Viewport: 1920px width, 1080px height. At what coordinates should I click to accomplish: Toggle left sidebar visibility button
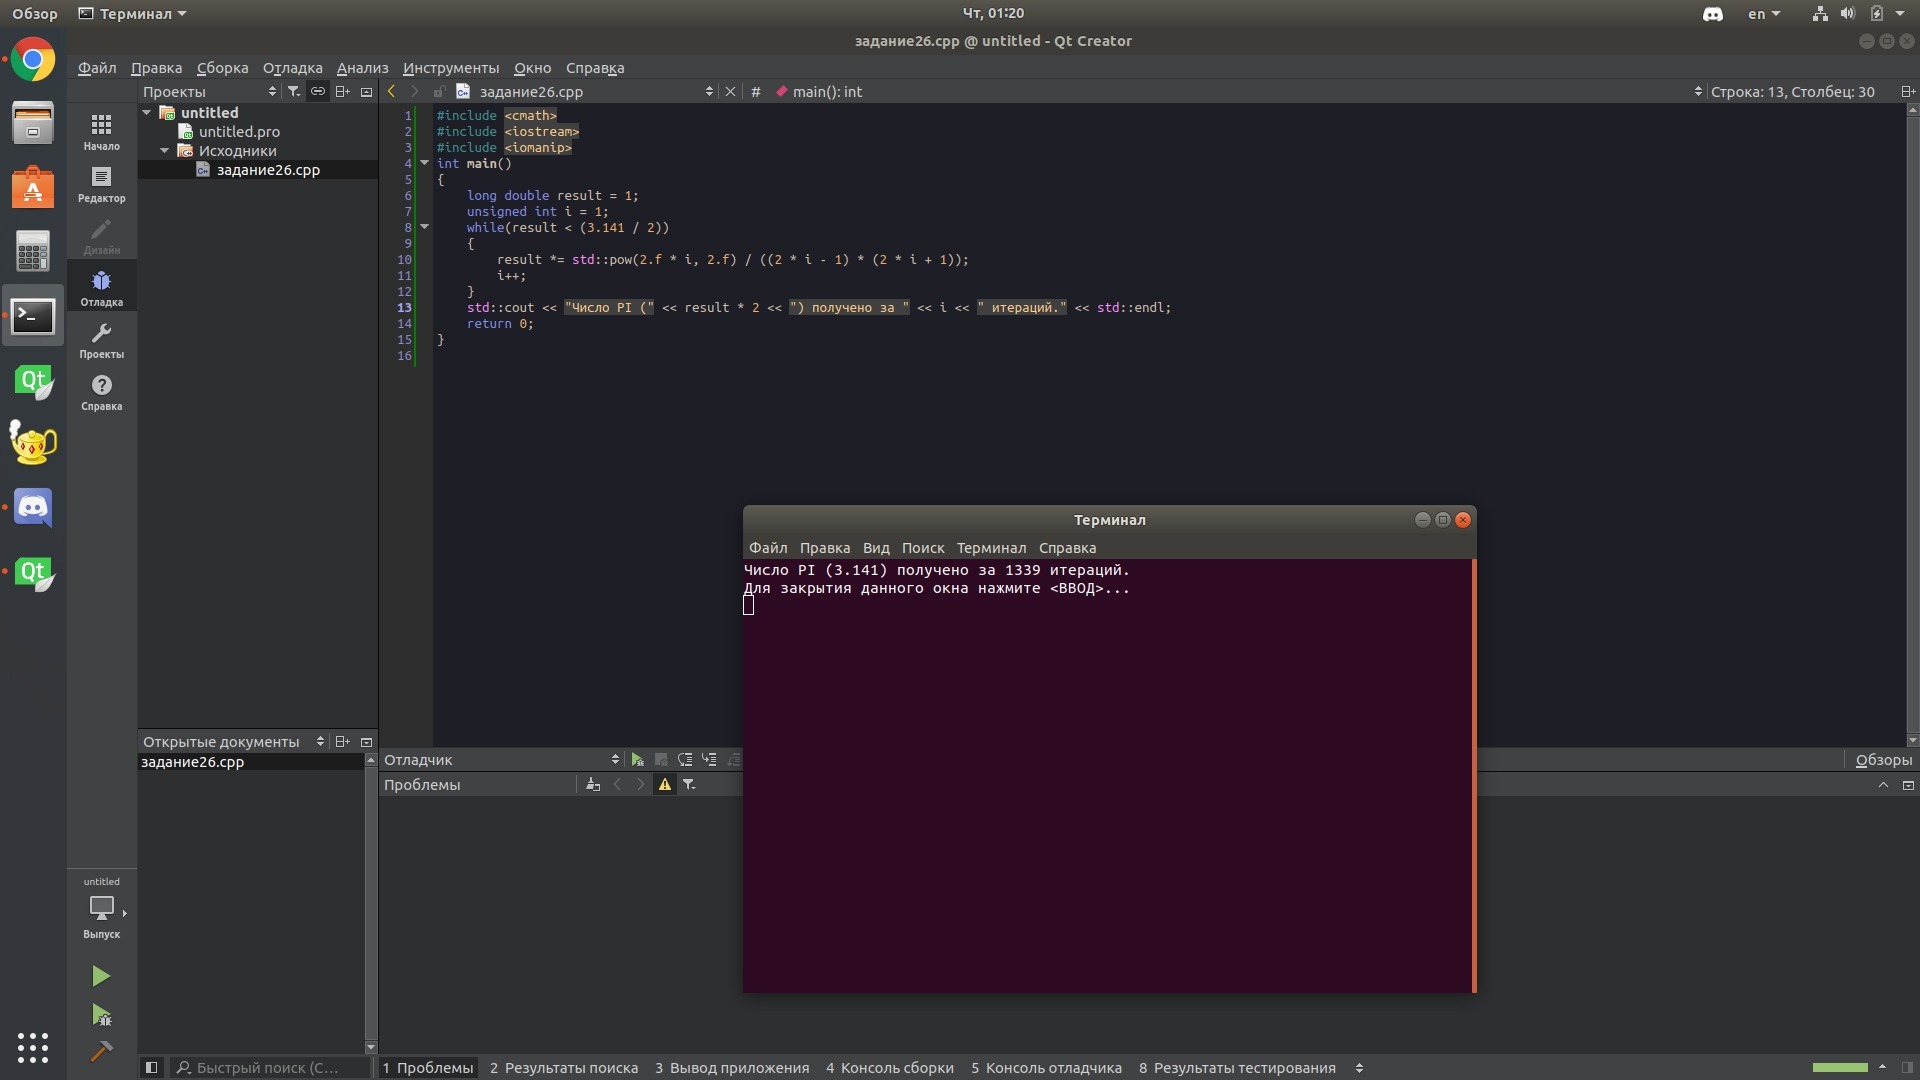pos(151,1067)
